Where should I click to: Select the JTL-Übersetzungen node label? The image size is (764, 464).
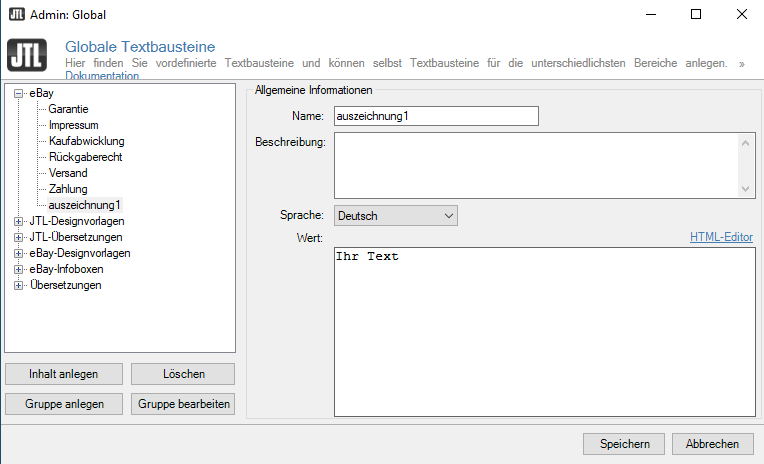click(x=76, y=237)
